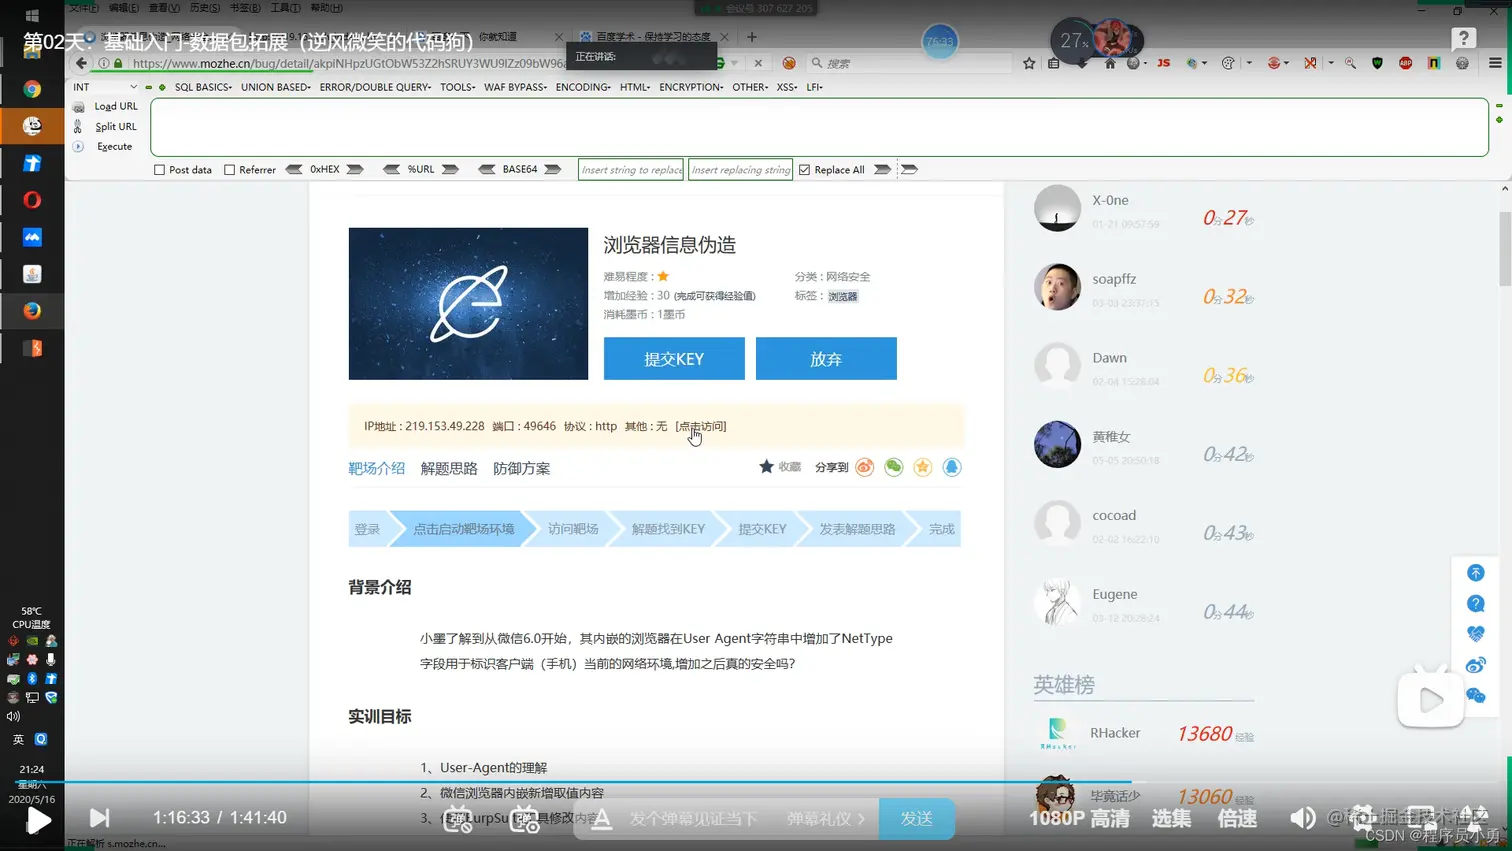The image size is (1512, 851).
Task: Open danmaku font style settings
Action: pos(601,819)
